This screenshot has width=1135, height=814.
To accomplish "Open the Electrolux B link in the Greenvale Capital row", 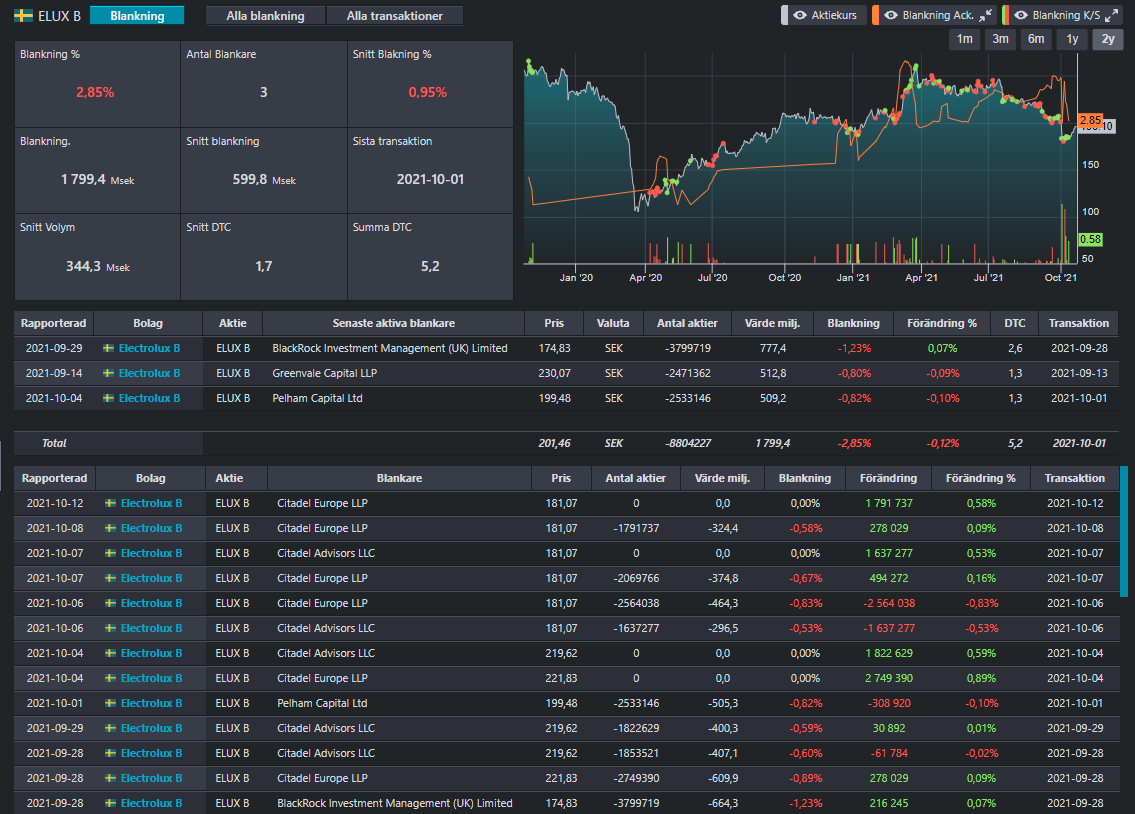I will pyautogui.click(x=149, y=373).
